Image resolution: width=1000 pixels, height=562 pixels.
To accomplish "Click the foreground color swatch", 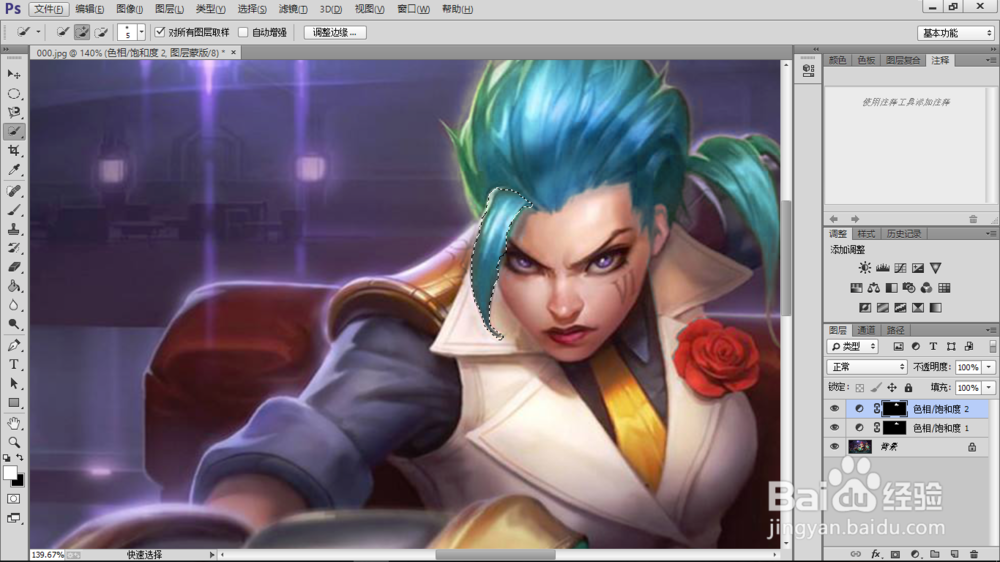I will click(x=10, y=473).
